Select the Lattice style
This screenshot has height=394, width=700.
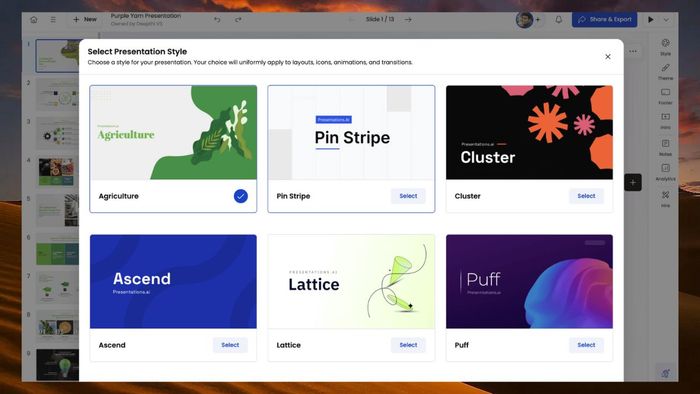408,345
